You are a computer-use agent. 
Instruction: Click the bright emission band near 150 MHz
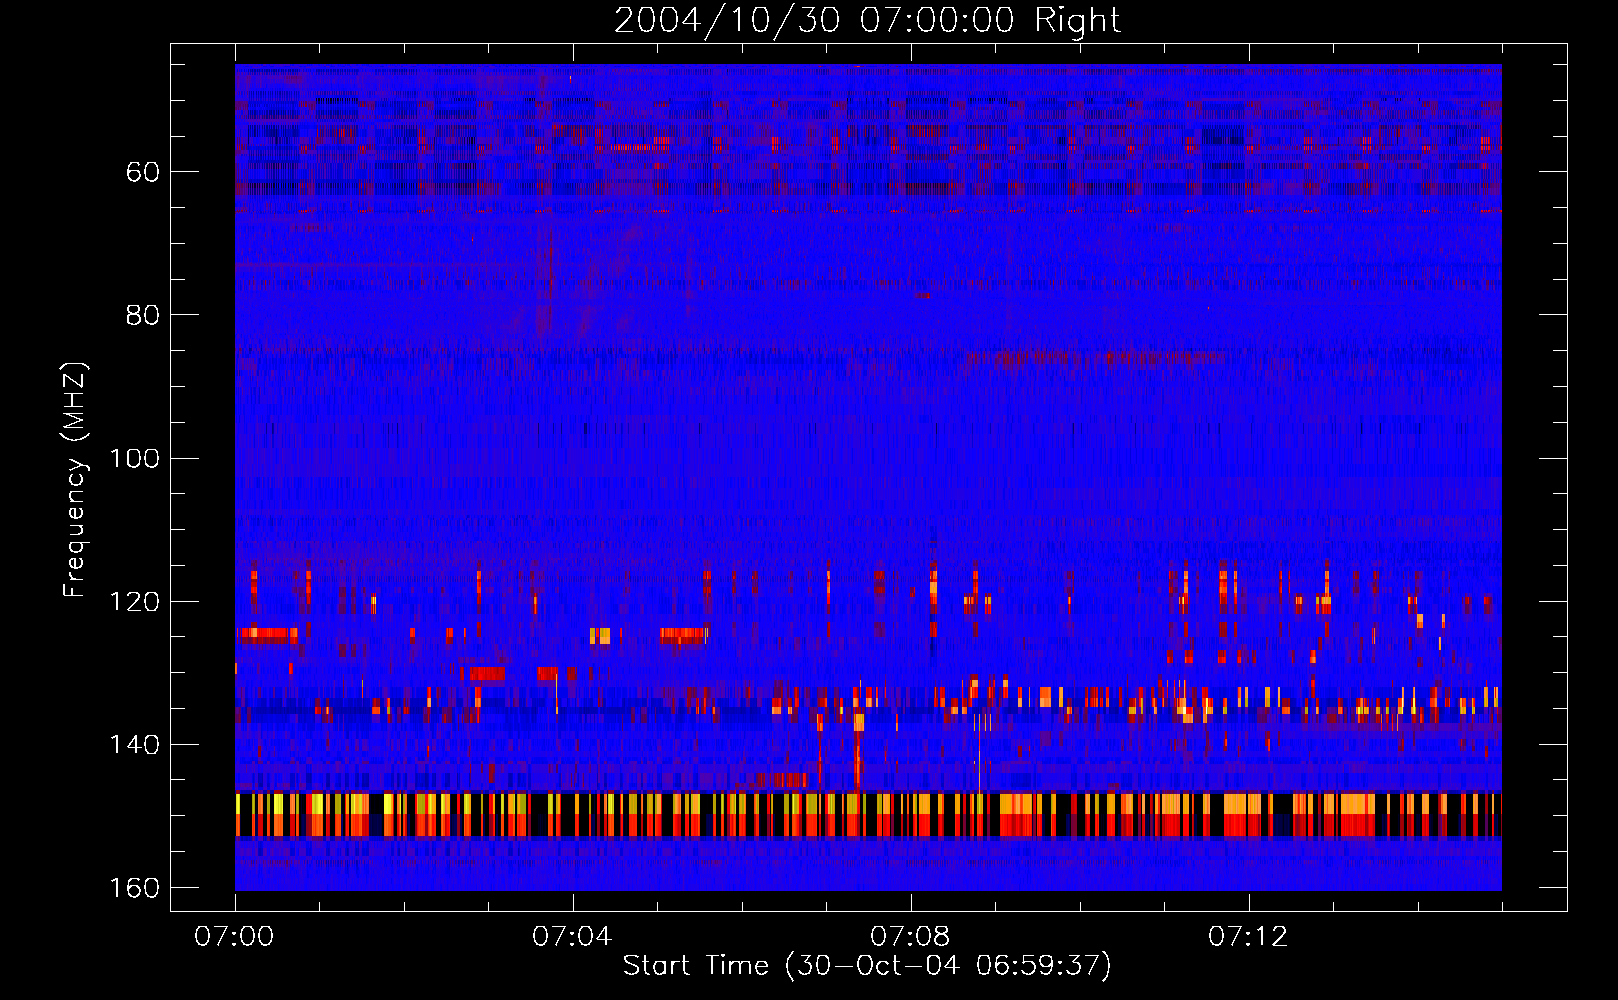(868, 814)
